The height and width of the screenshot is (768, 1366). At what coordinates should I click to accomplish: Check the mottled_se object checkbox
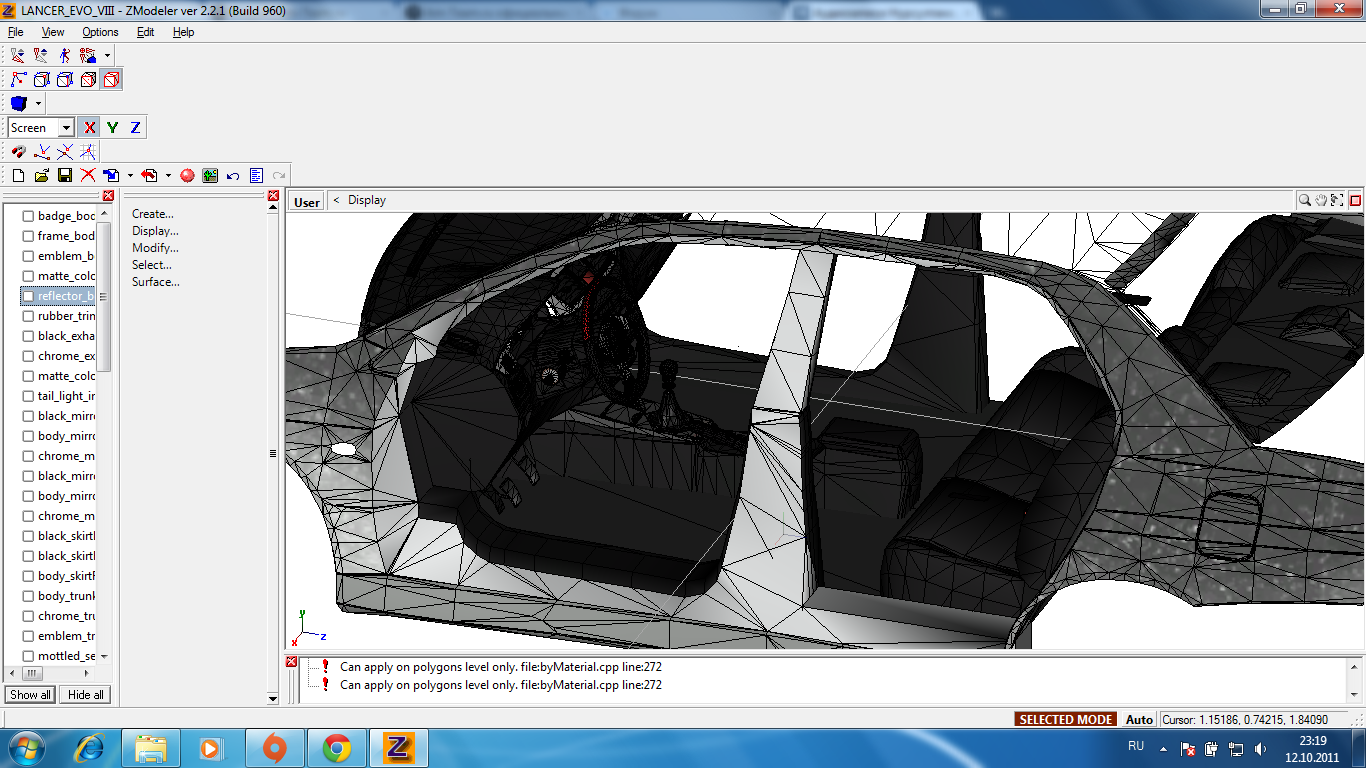(x=28, y=656)
